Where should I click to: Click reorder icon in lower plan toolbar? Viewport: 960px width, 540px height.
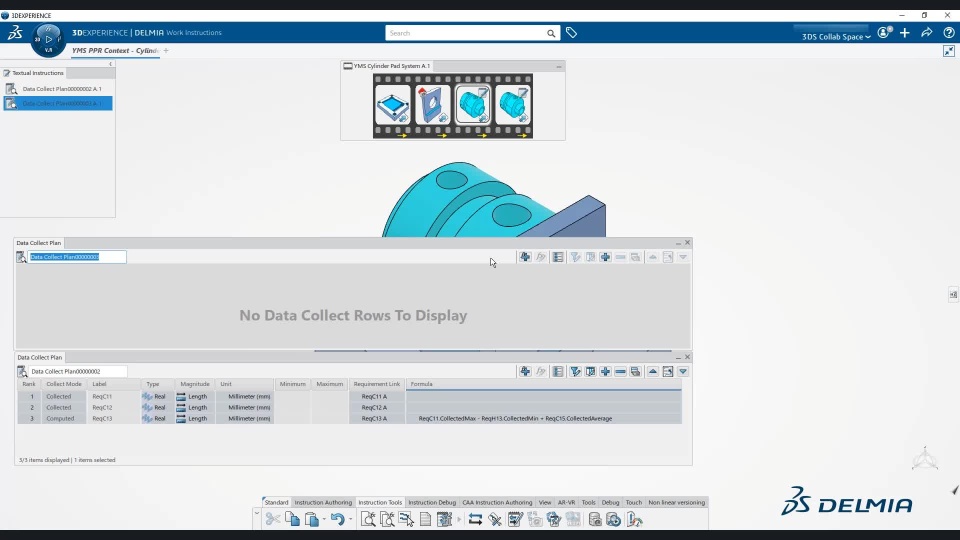pyautogui.click(x=668, y=372)
